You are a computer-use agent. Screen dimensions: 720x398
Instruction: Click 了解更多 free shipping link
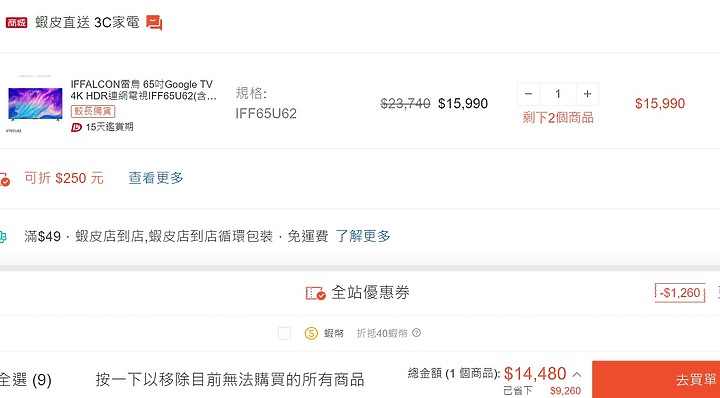363,236
